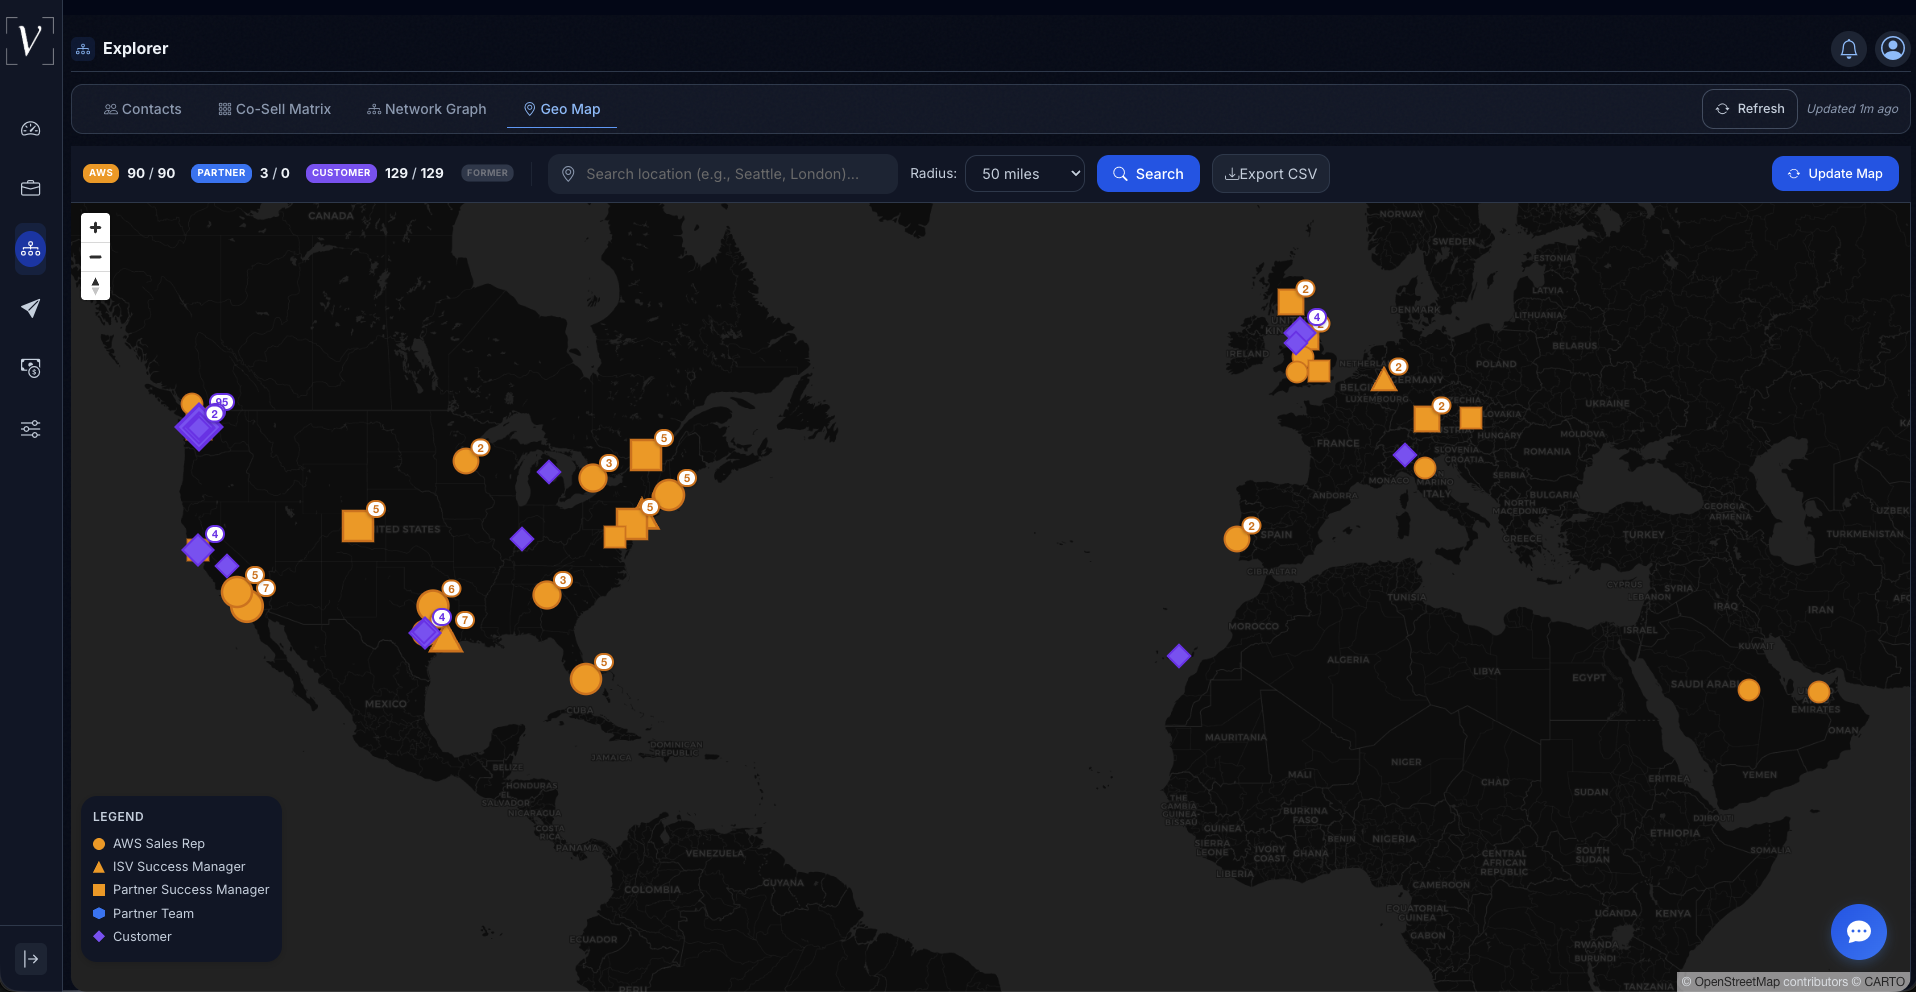Image resolution: width=1916 pixels, height=992 pixels.
Task: Click the 'Updated 1m ago' status text
Action: point(1852,109)
